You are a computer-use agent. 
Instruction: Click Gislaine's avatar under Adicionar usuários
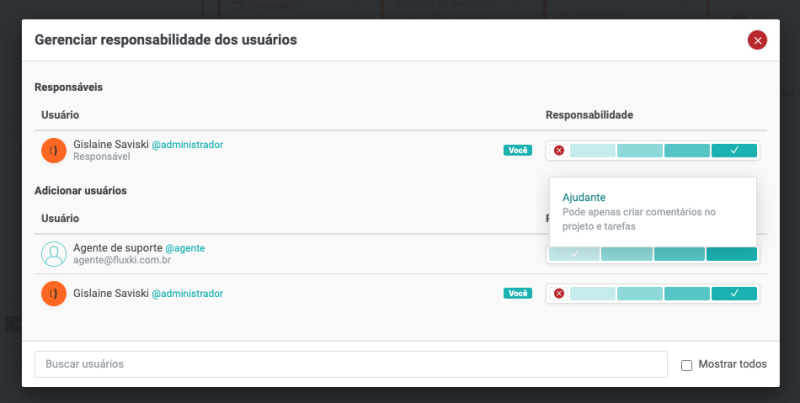pyautogui.click(x=53, y=293)
